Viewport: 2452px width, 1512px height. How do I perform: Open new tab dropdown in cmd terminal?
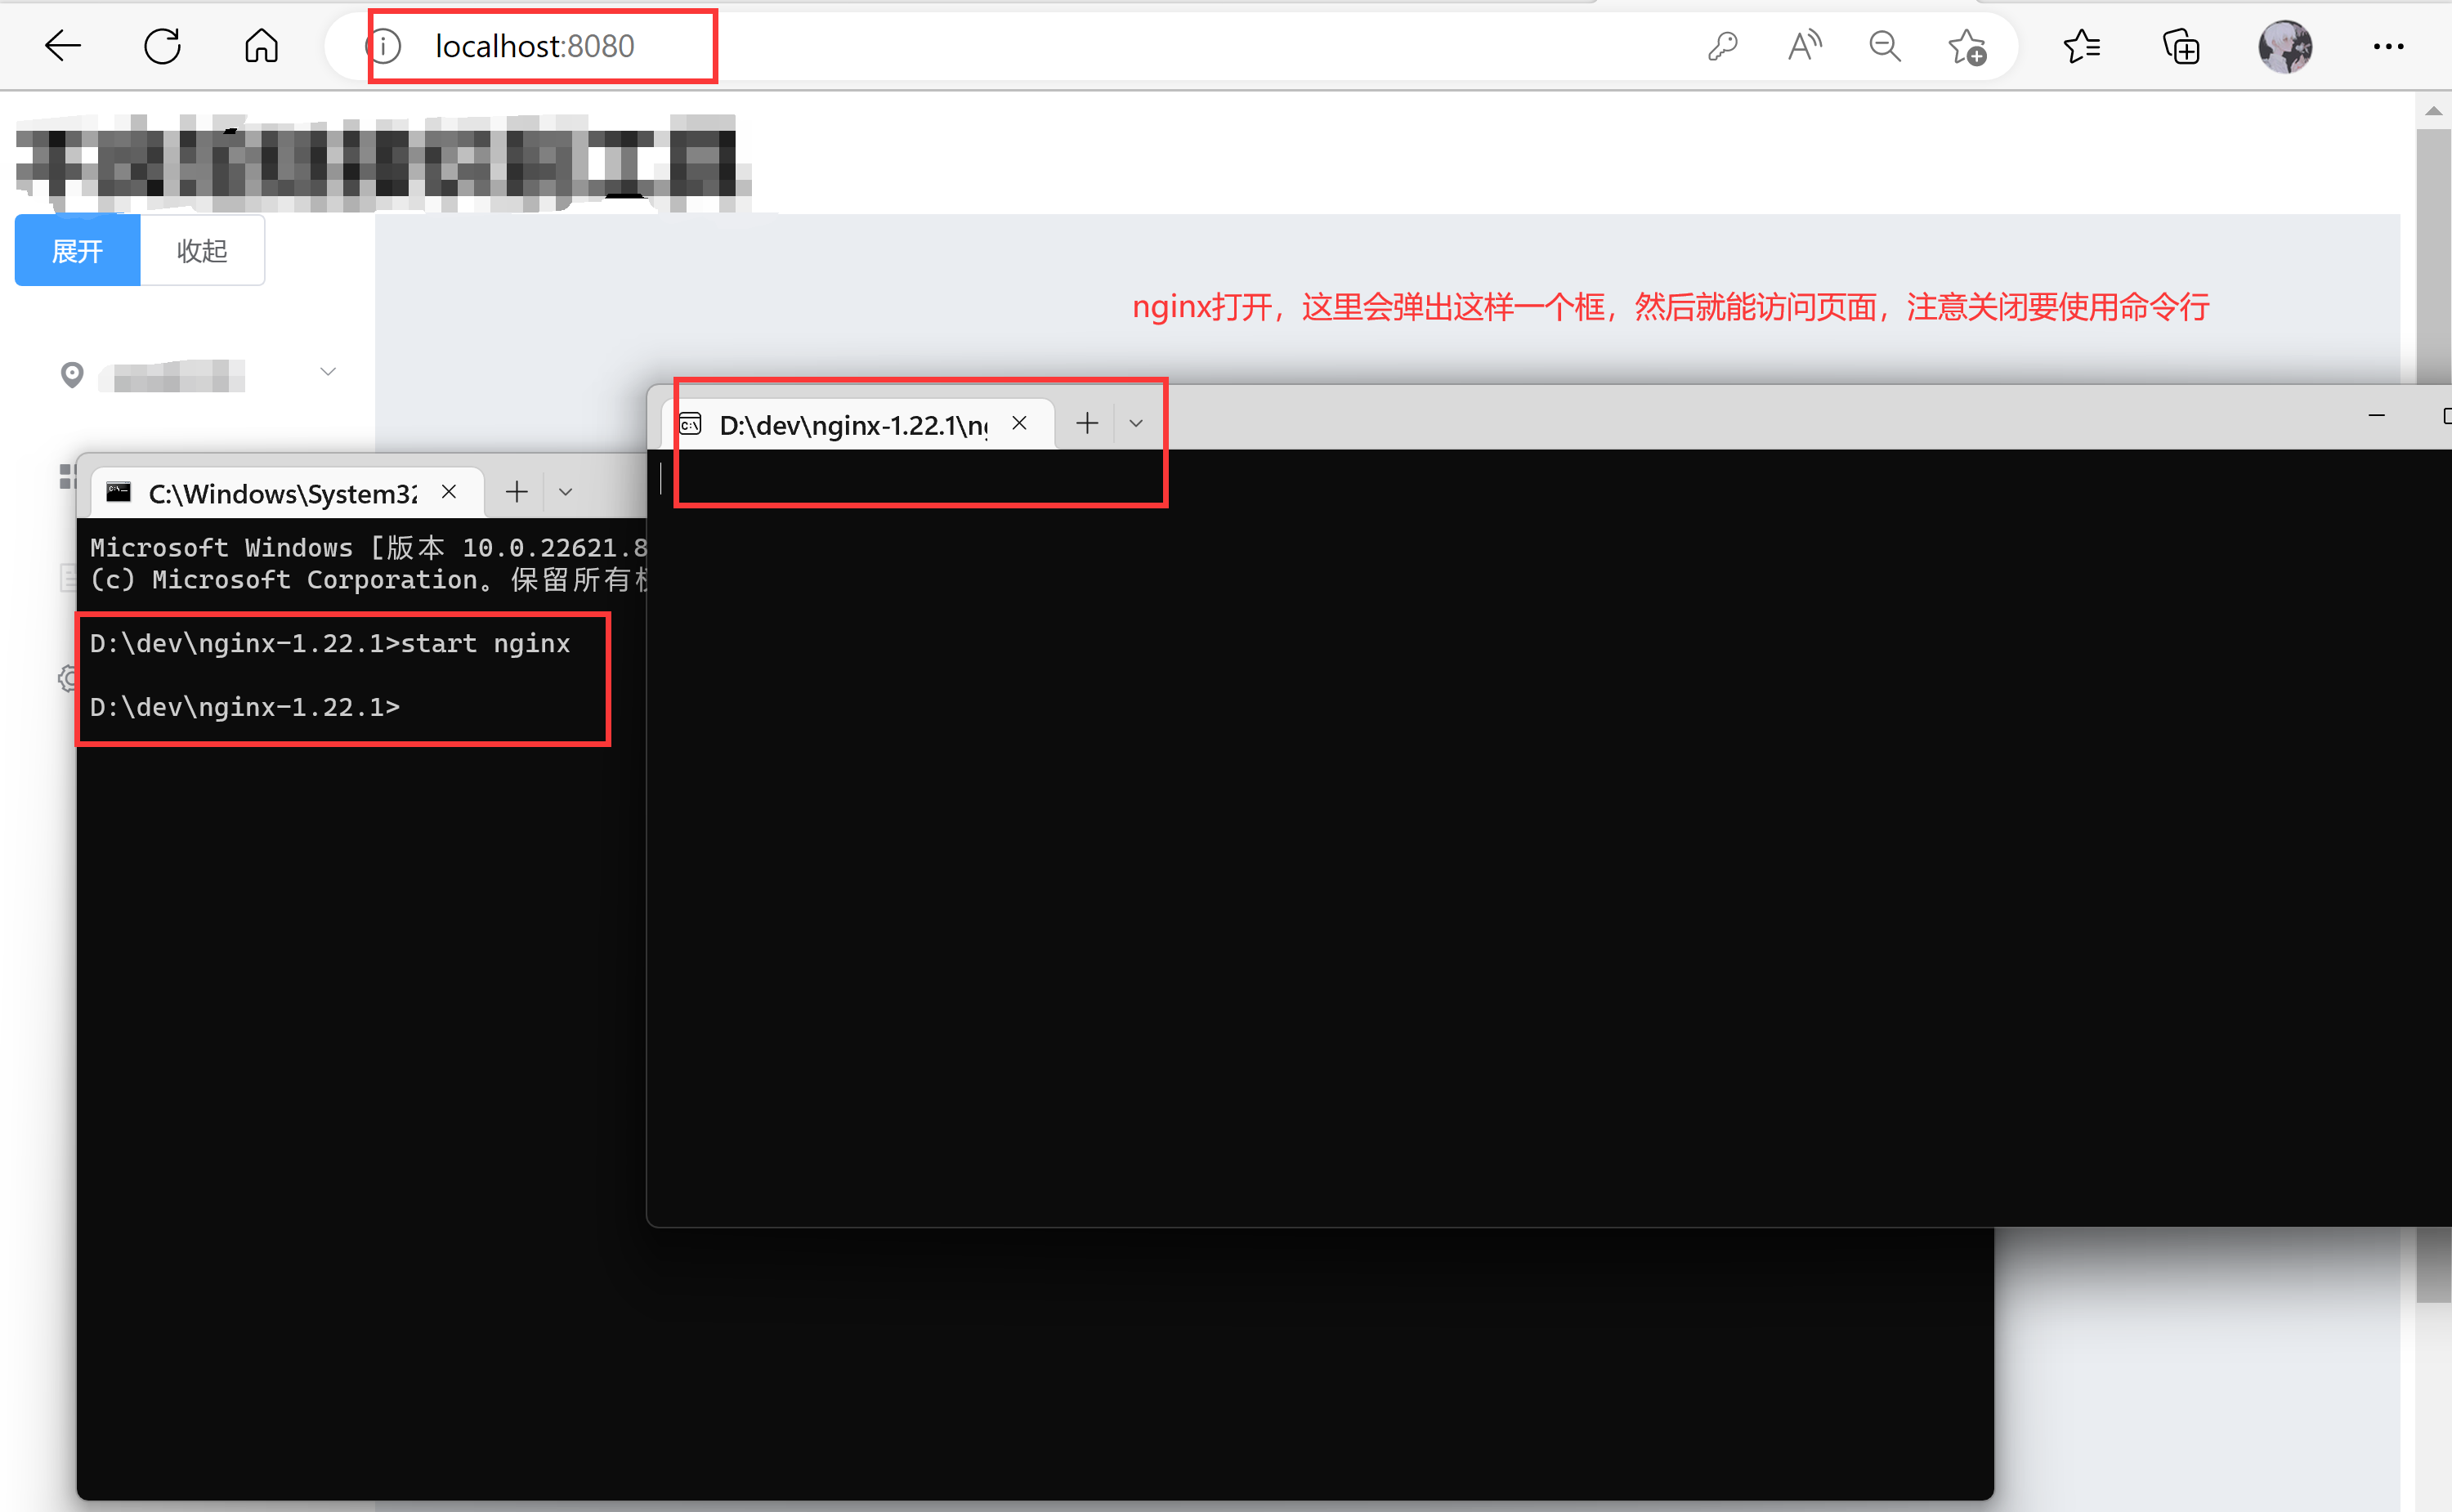(565, 492)
